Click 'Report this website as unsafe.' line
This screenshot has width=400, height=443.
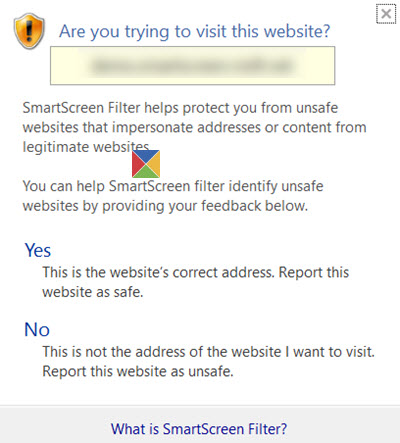tap(138, 371)
